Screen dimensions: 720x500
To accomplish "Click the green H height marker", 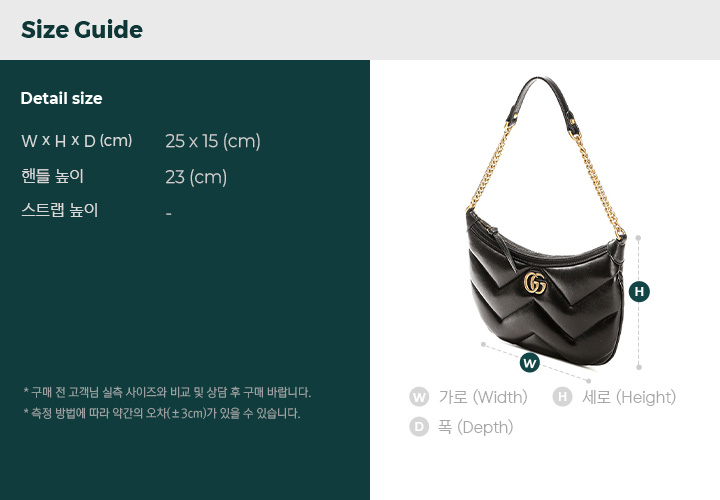I will (x=639, y=292).
